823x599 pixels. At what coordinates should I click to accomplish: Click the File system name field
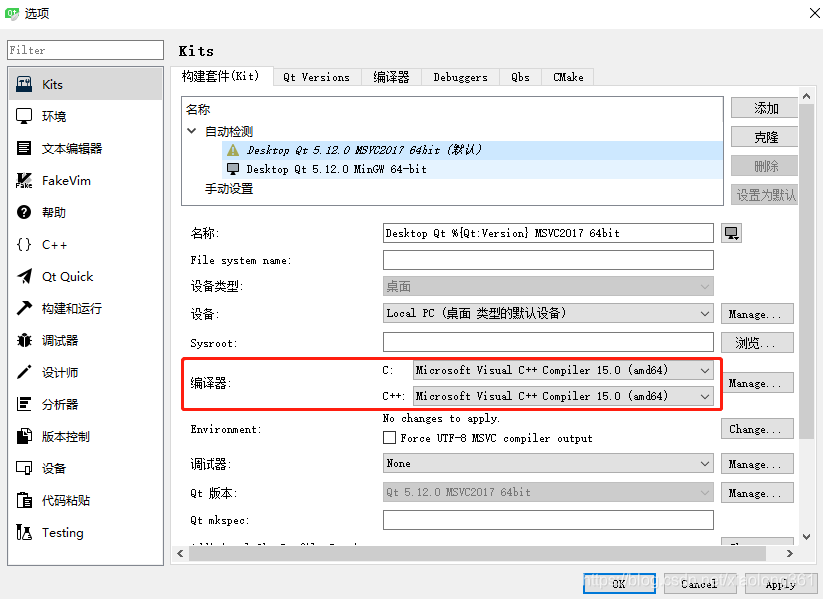(x=548, y=260)
